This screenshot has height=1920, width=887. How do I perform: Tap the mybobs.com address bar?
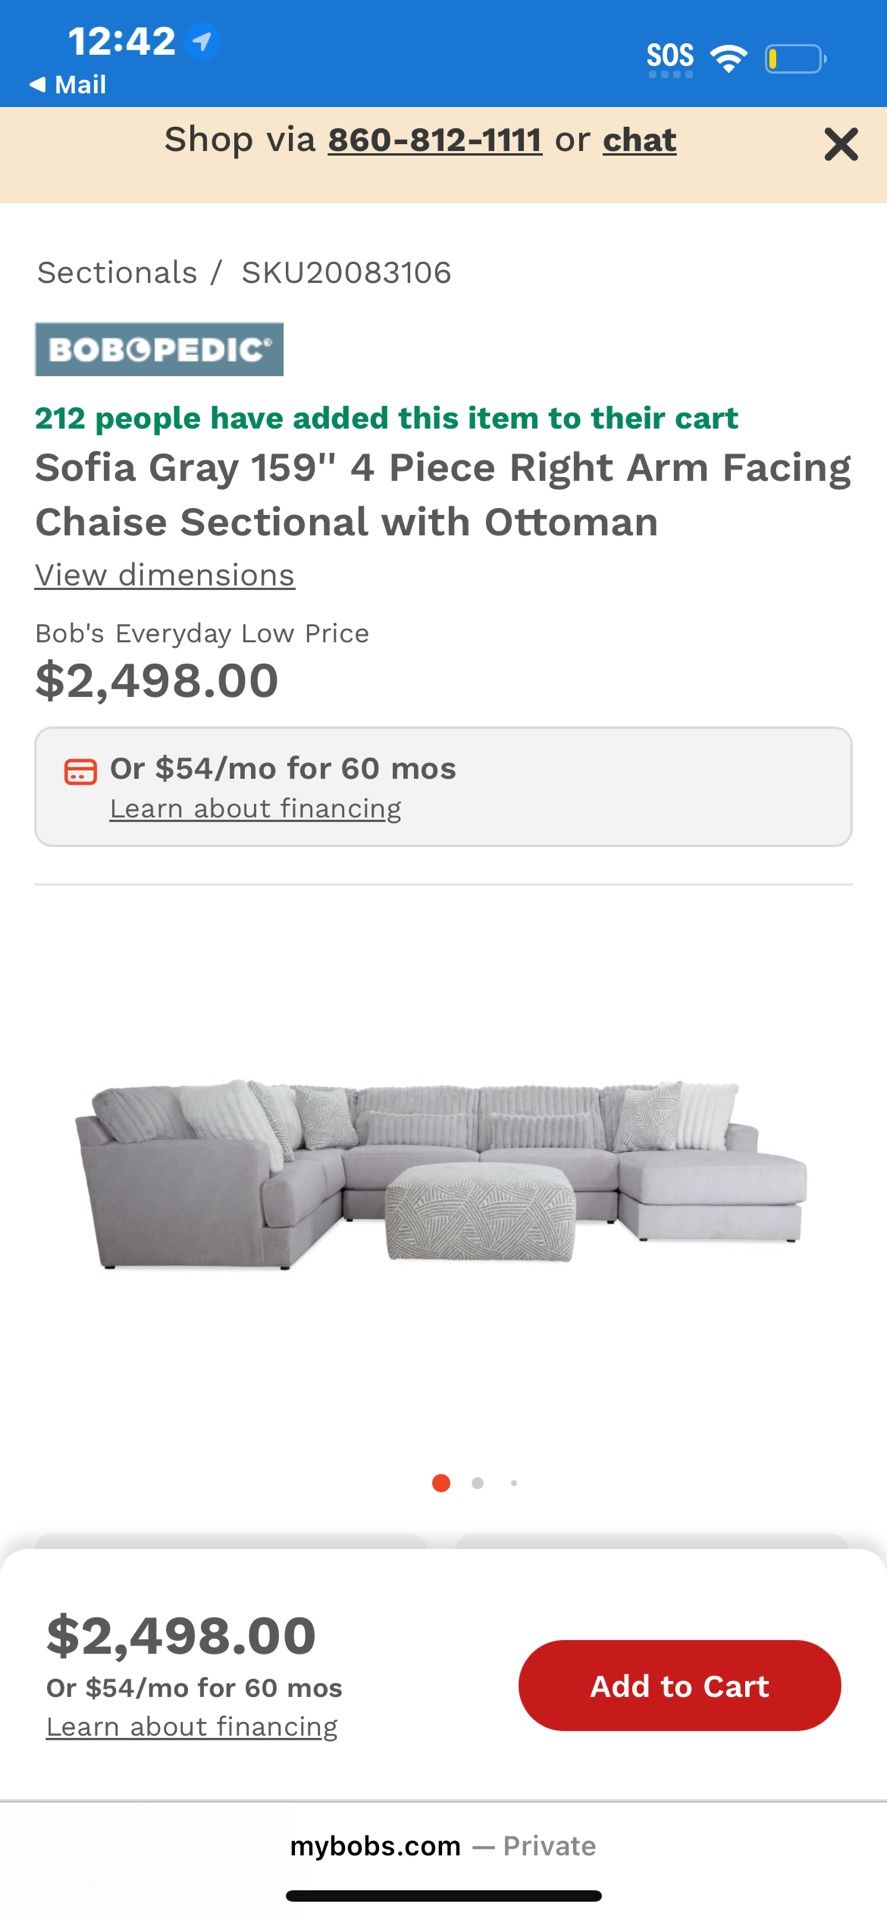click(442, 1845)
